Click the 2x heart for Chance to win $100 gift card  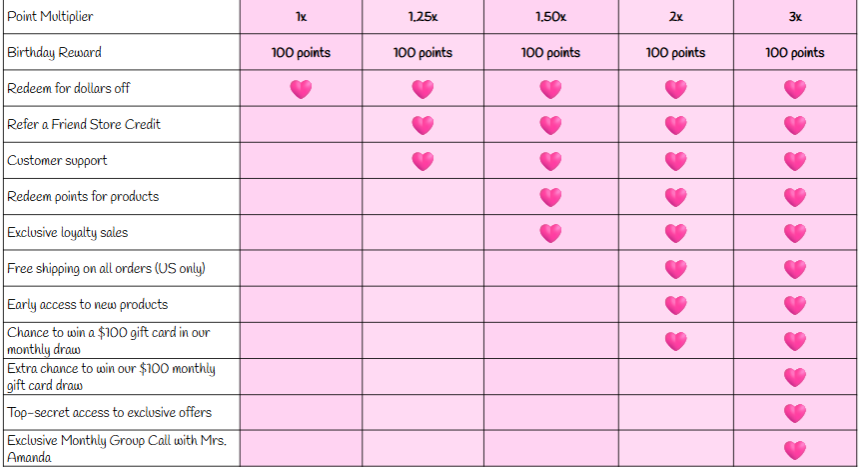pyautogui.click(x=676, y=341)
